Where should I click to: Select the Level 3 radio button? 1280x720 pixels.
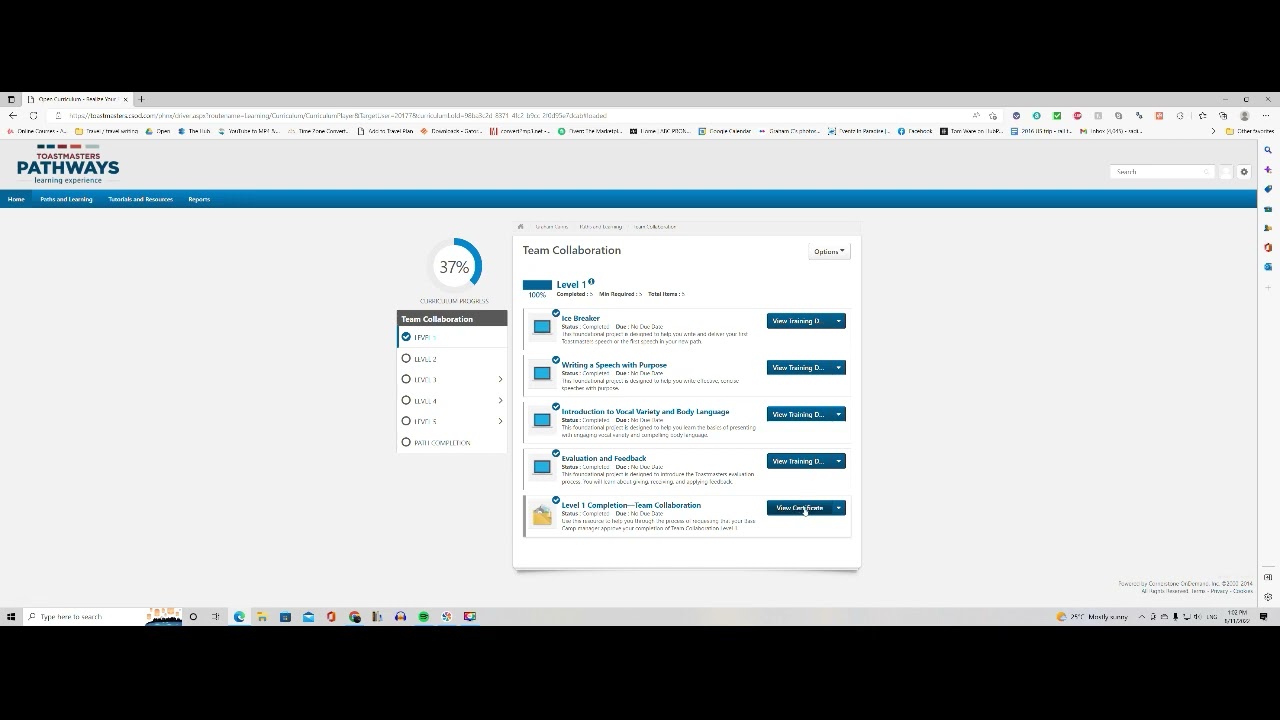[406, 379]
